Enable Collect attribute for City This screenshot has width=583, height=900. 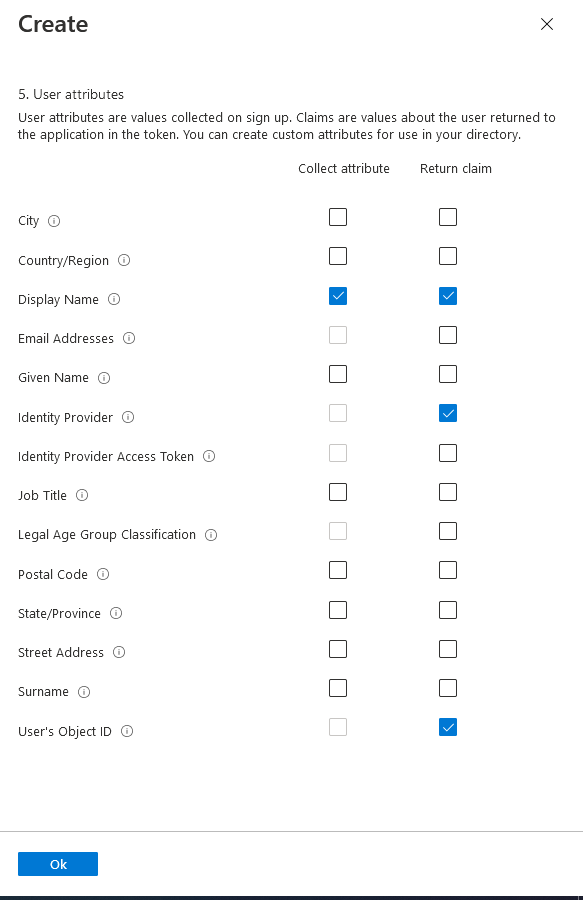point(338,217)
